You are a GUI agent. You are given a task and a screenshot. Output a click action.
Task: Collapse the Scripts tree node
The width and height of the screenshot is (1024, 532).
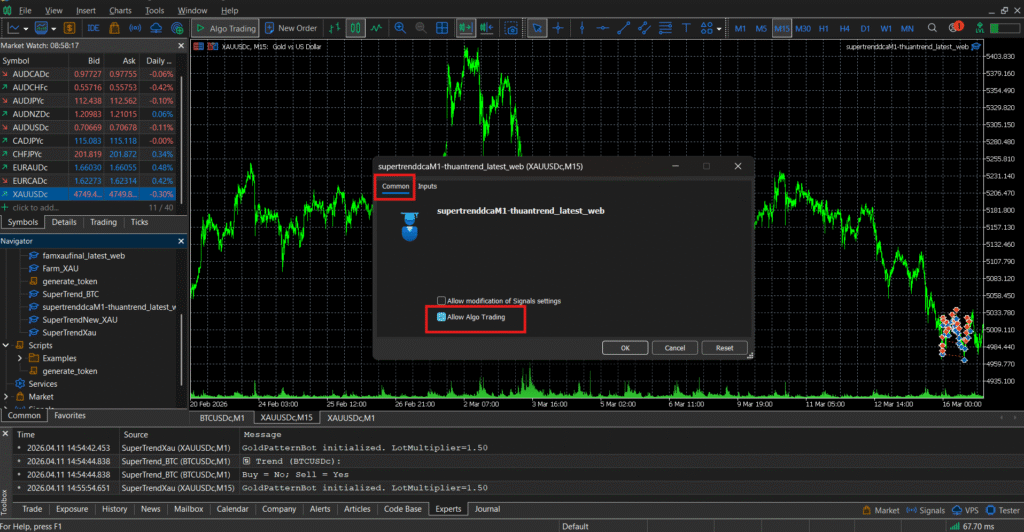(x=7, y=344)
